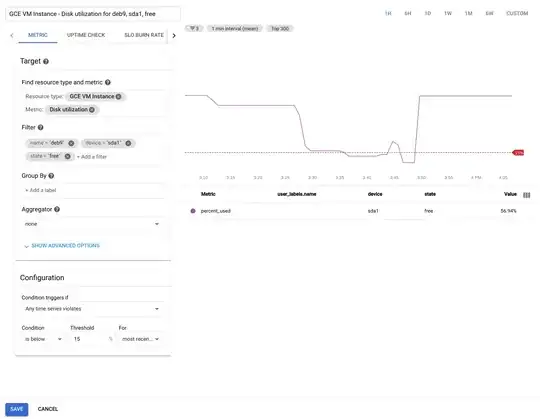Open the For duration dropdown
The width and height of the screenshot is (540, 419).
point(141,339)
